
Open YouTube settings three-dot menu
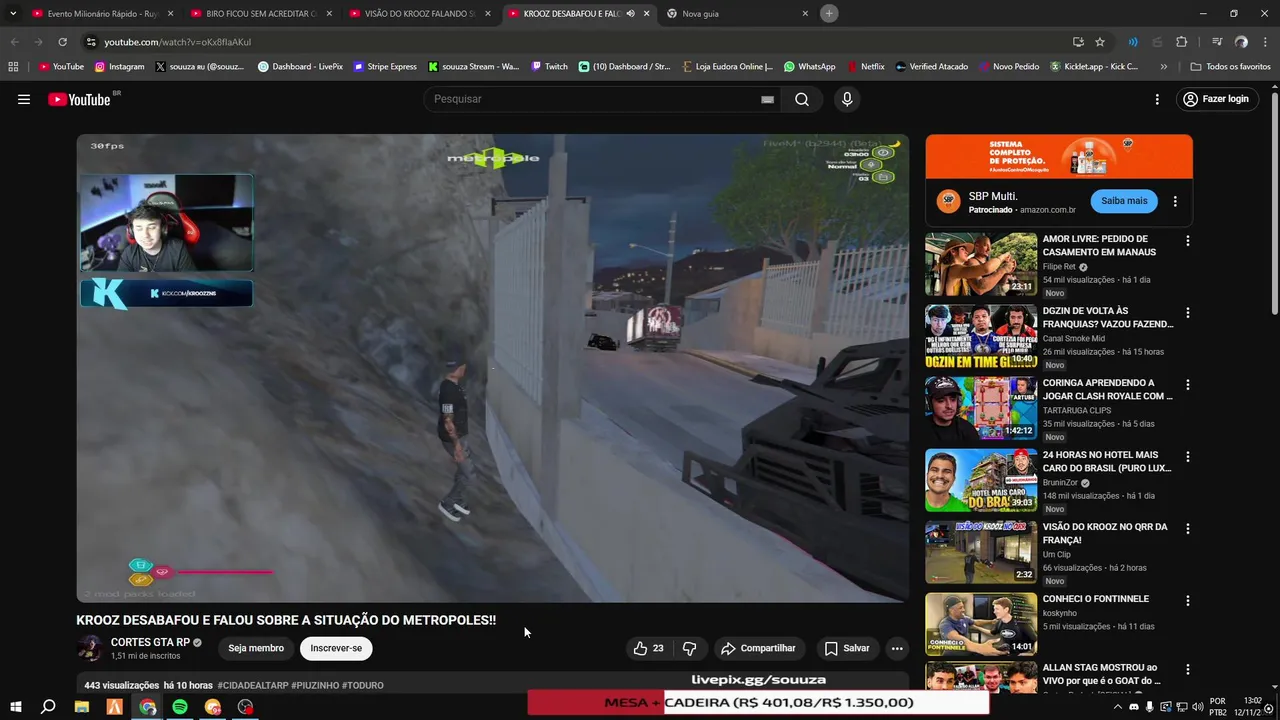point(1157,99)
